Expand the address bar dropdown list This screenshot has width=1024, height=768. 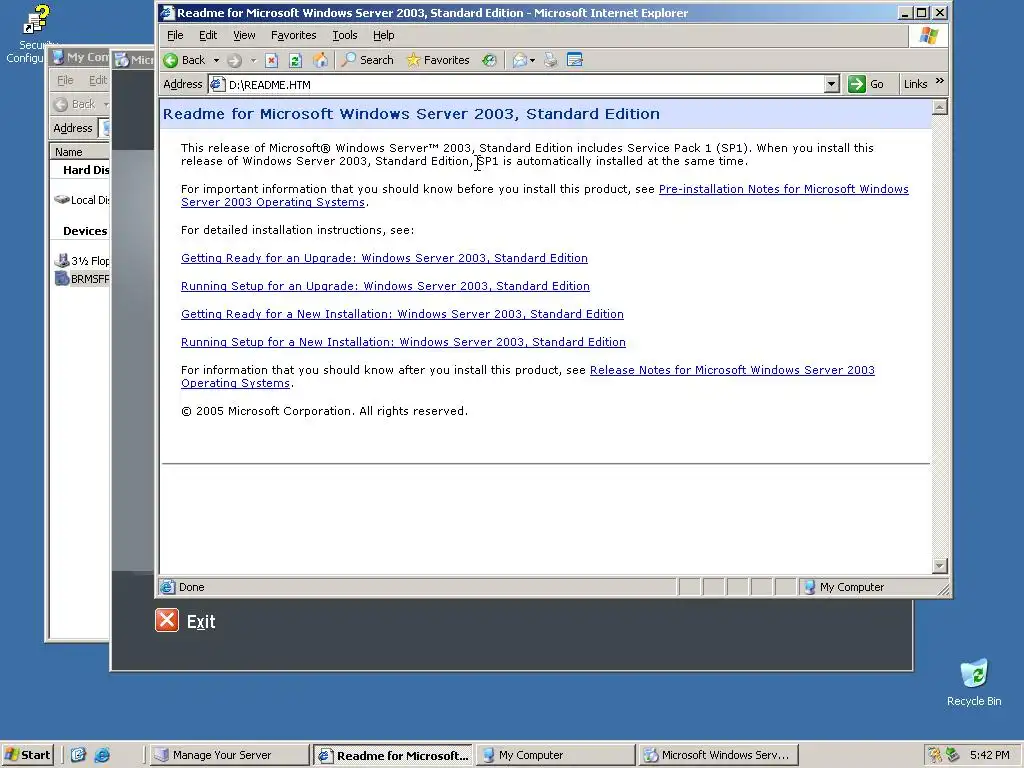click(831, 84)
